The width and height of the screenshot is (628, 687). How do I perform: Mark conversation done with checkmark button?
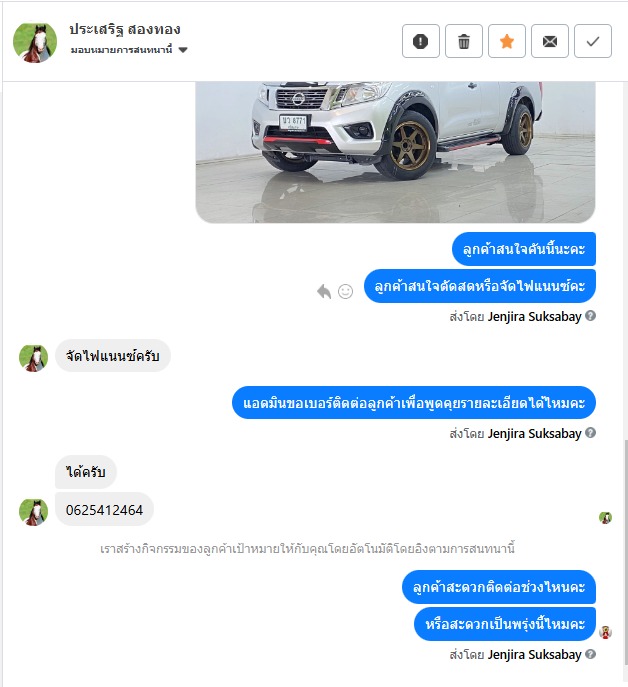pyautogui.click(x=593, y=41)
